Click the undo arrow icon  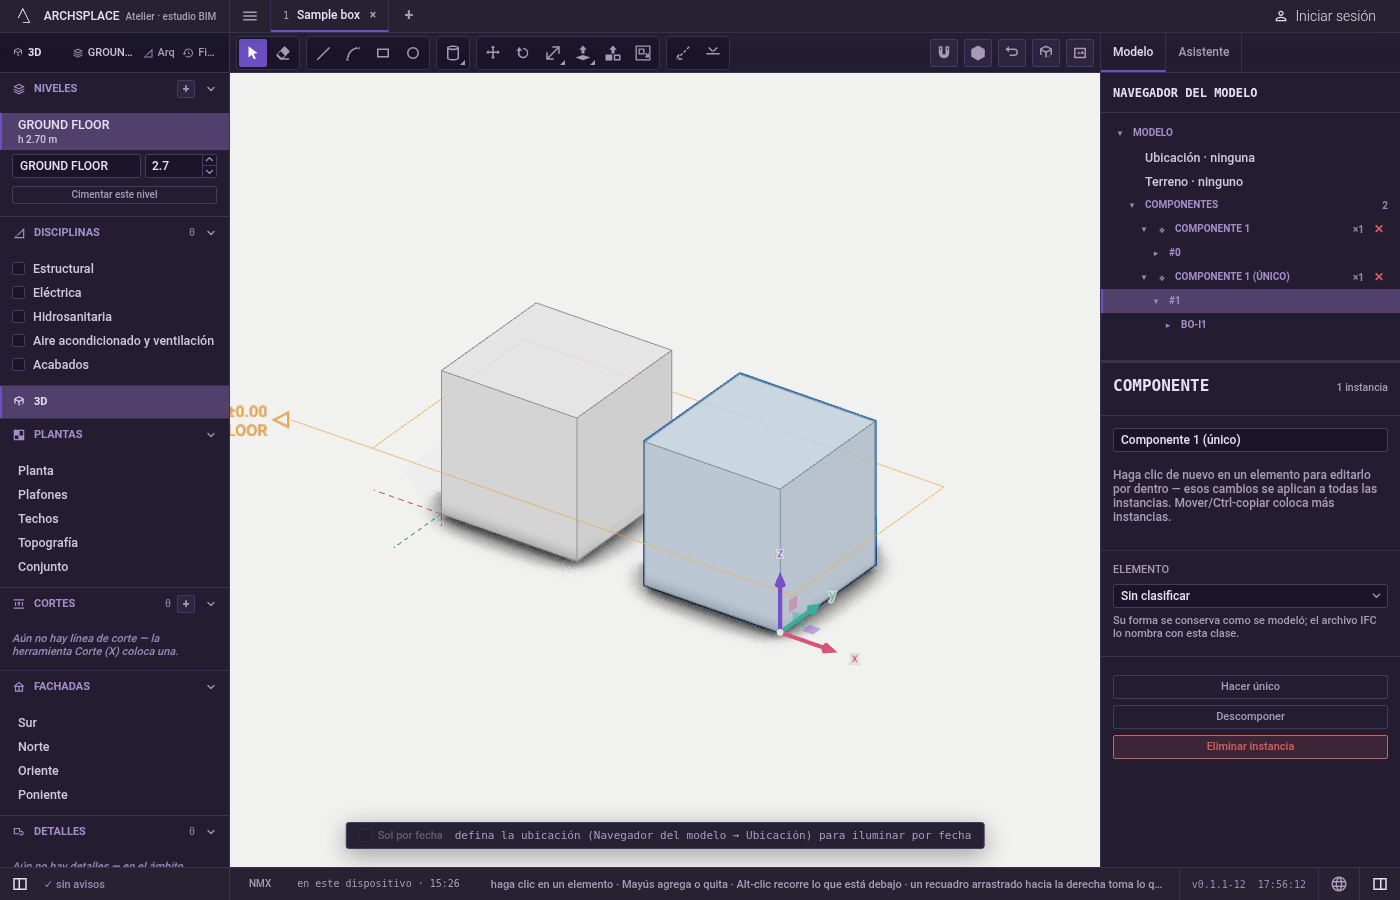[1012, 53]
